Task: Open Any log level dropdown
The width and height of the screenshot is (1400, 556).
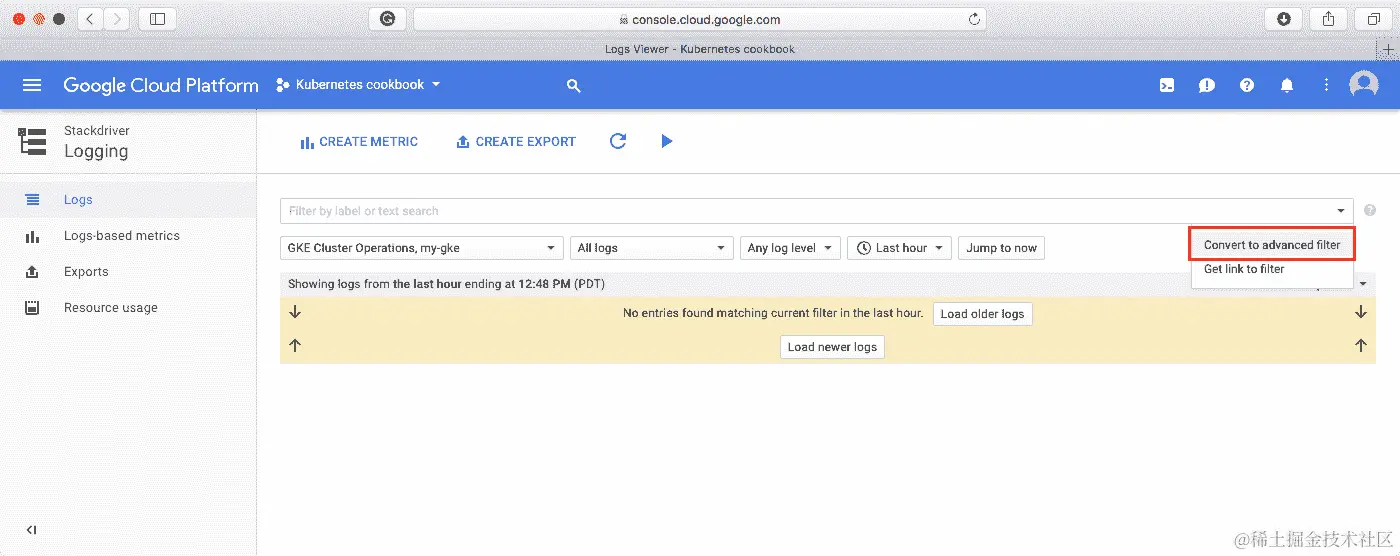Action: [x=790, y=248]
